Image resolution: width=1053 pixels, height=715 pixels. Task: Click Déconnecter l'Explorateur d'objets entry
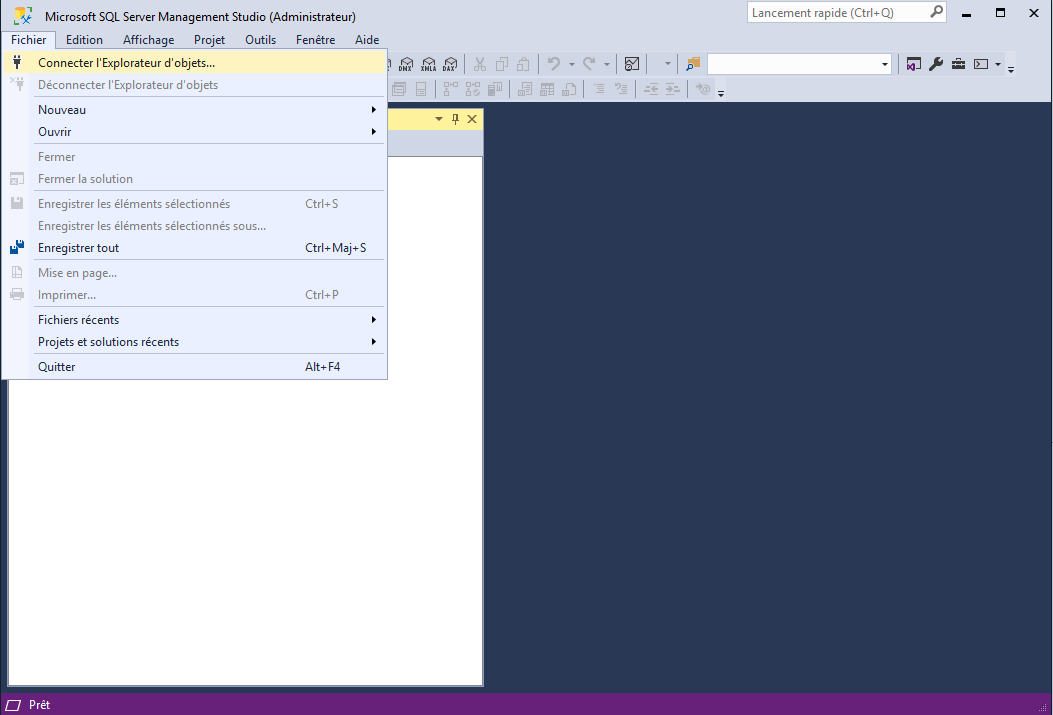pos(195,85)
